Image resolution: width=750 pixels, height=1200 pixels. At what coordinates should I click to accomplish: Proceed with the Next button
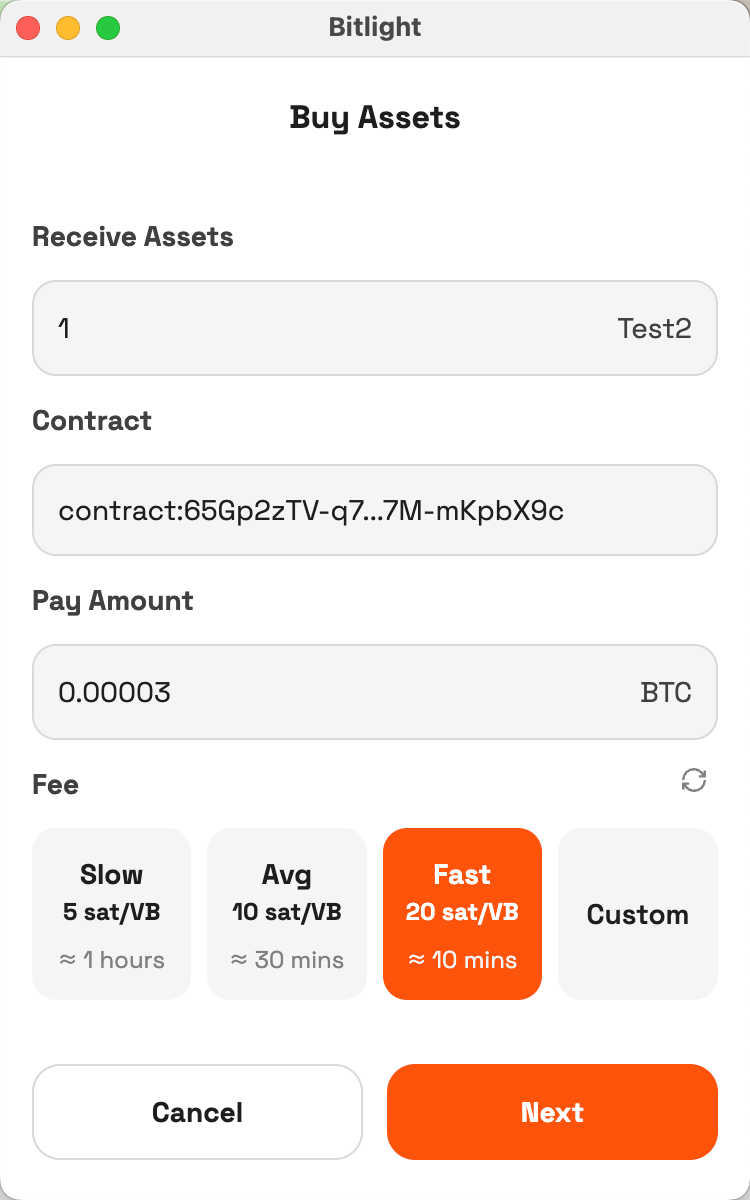tap(552, 1112)
